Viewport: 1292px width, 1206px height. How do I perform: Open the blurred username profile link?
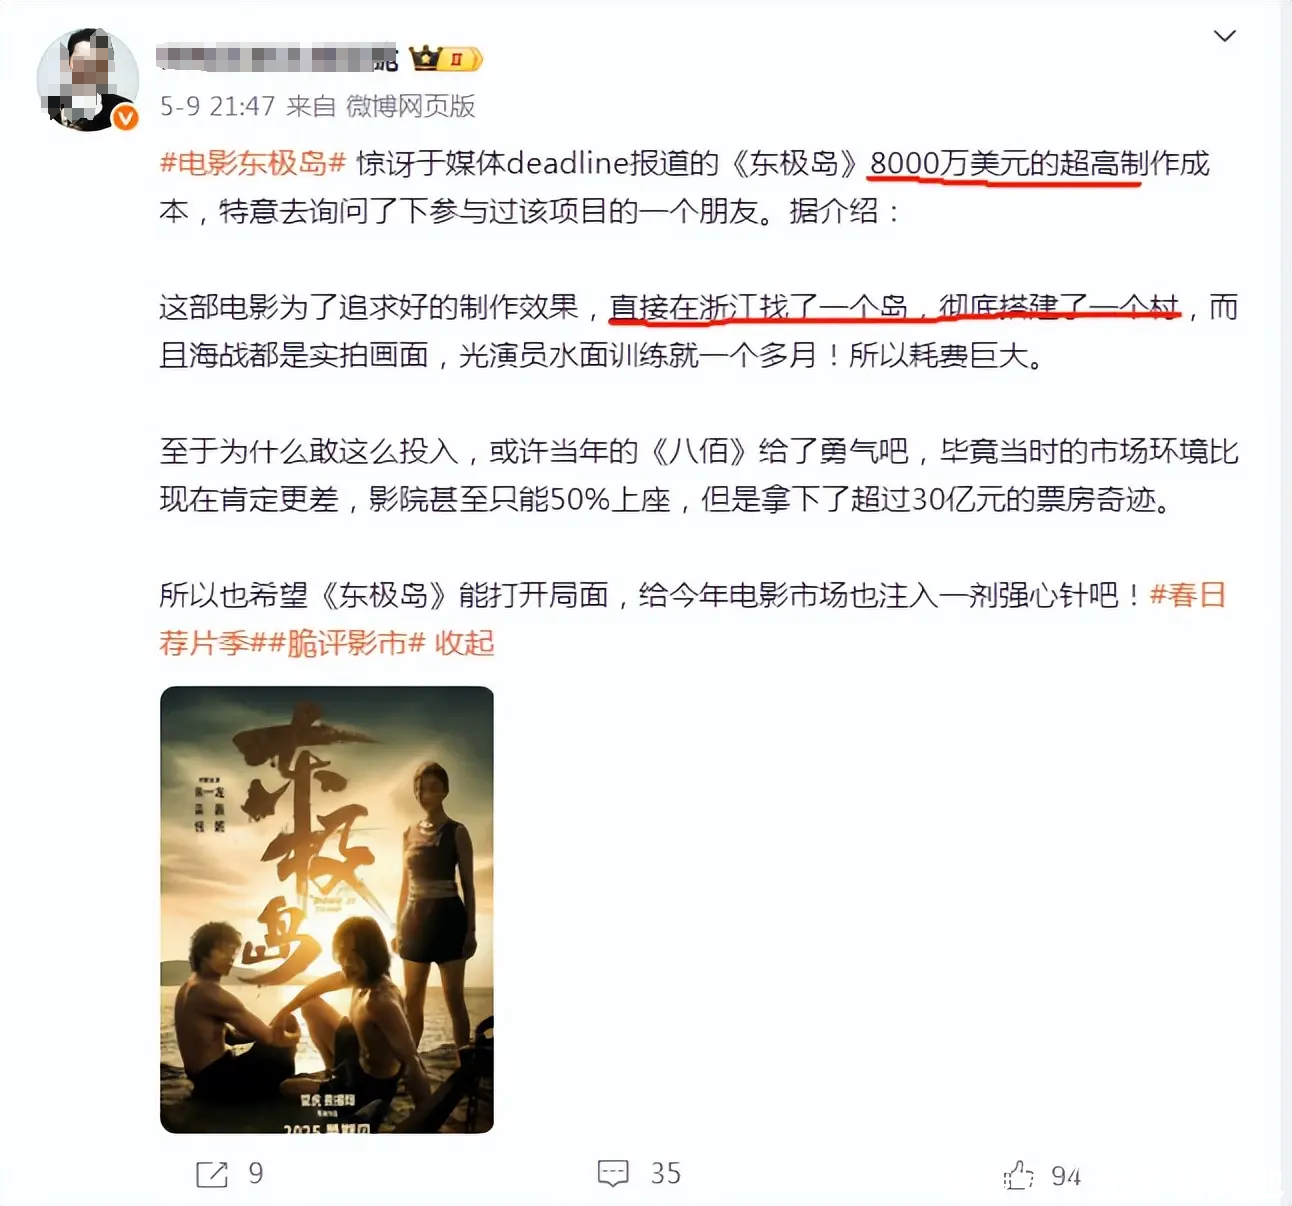tap(277, 59)
